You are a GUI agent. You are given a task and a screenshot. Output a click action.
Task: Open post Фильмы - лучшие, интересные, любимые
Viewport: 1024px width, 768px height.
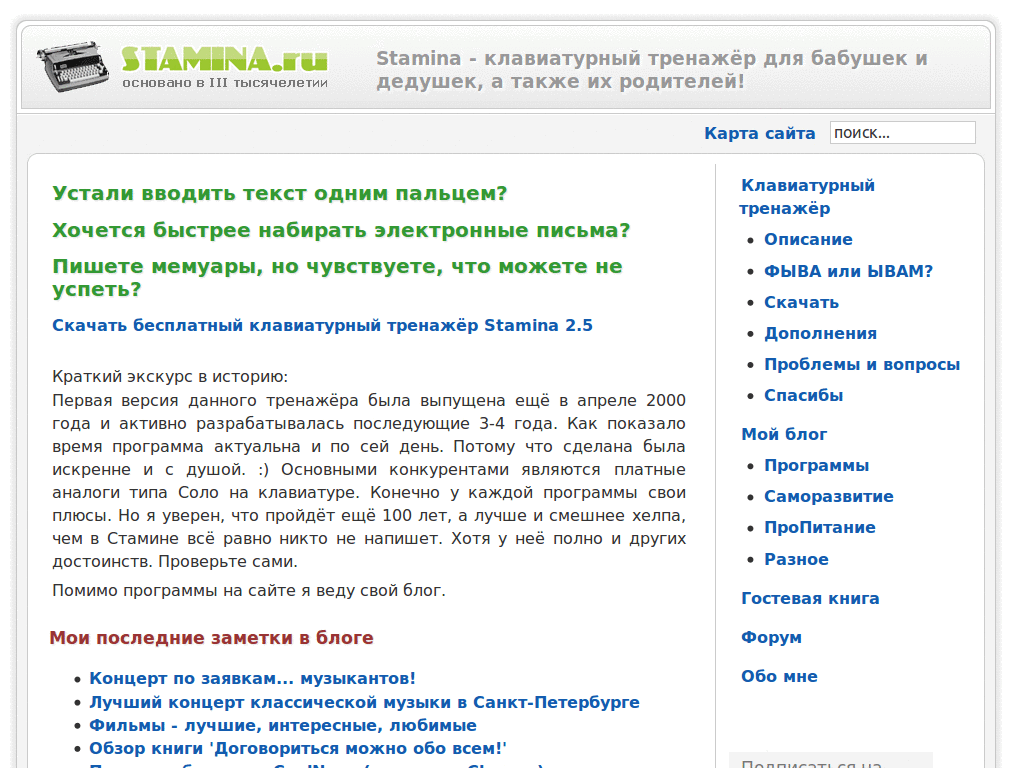(x=283, y=726)
